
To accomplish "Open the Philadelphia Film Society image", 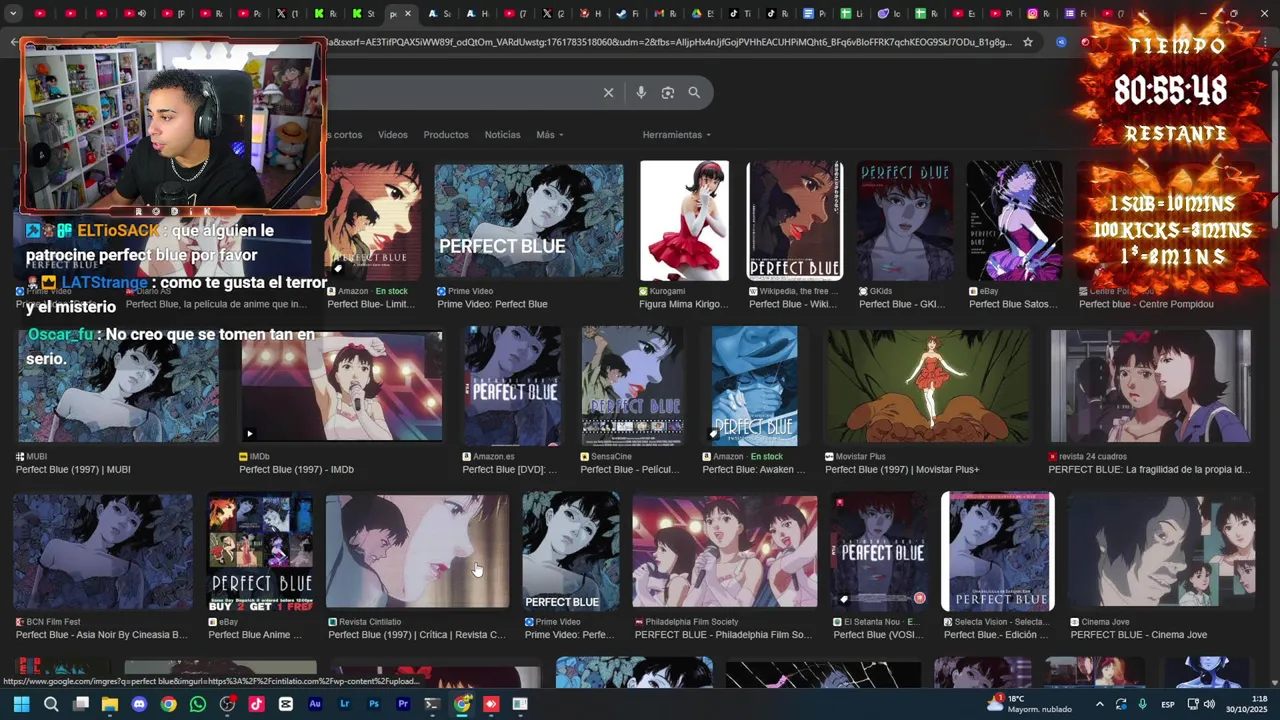I will pyautogui.click(x=725, y=551).
